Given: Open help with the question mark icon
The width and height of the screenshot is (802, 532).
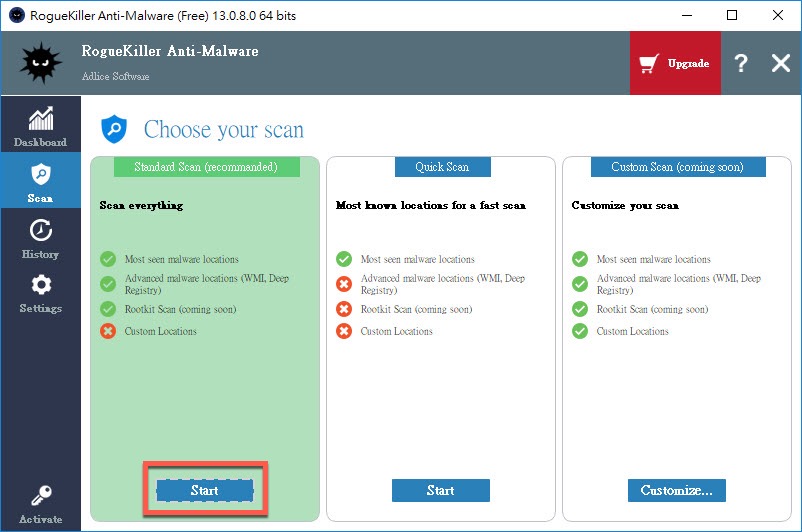Looking at the screenshot, I should (x=741, y=63).
